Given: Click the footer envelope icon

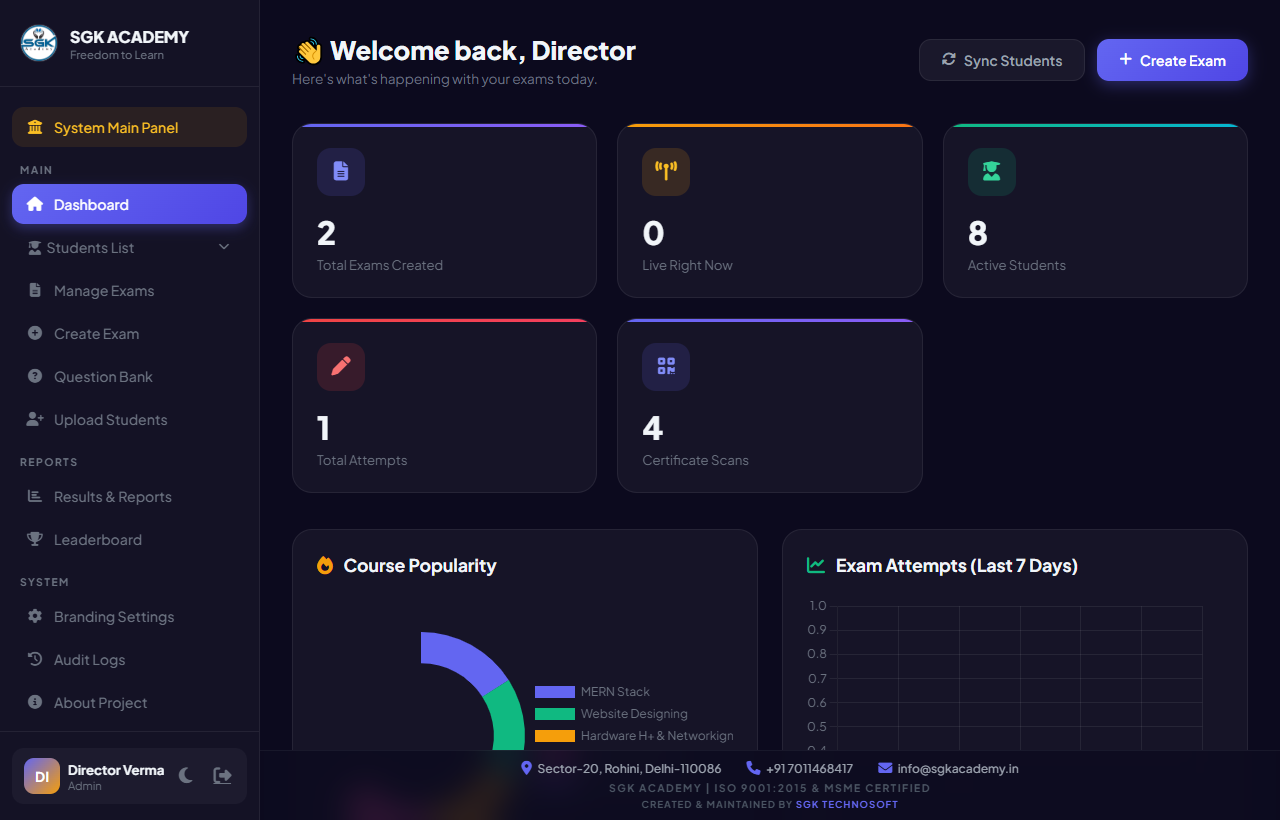Looking at the screenshot, I should pyautogui.click(x=885, y=768).
